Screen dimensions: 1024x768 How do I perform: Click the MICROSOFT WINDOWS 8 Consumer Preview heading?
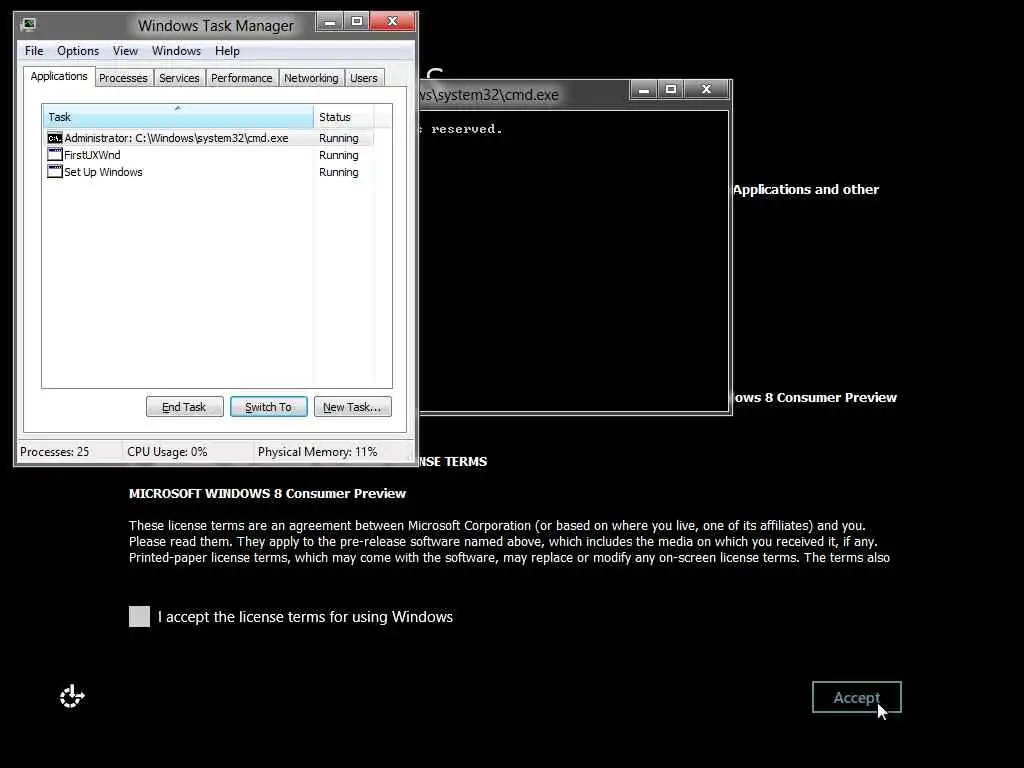267,494
